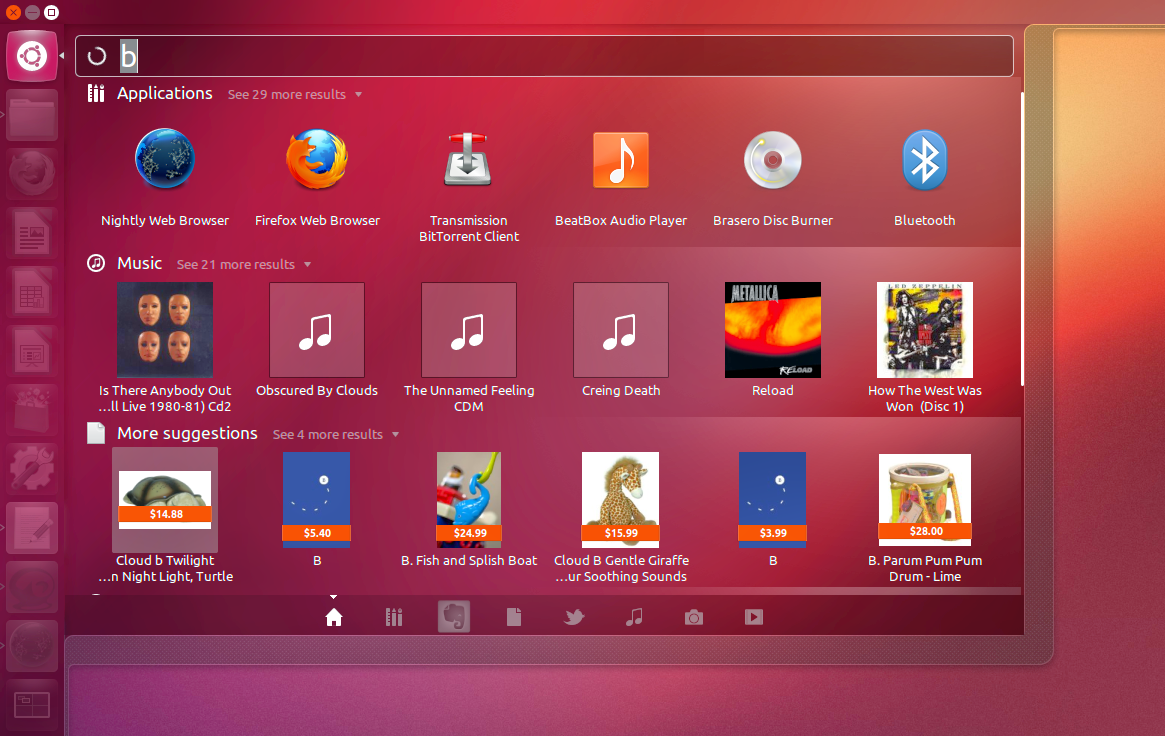The width and height of the screenshot is (1165, 736).
Task: Launch Brasero Disc Burner
Action: point(772,160)
